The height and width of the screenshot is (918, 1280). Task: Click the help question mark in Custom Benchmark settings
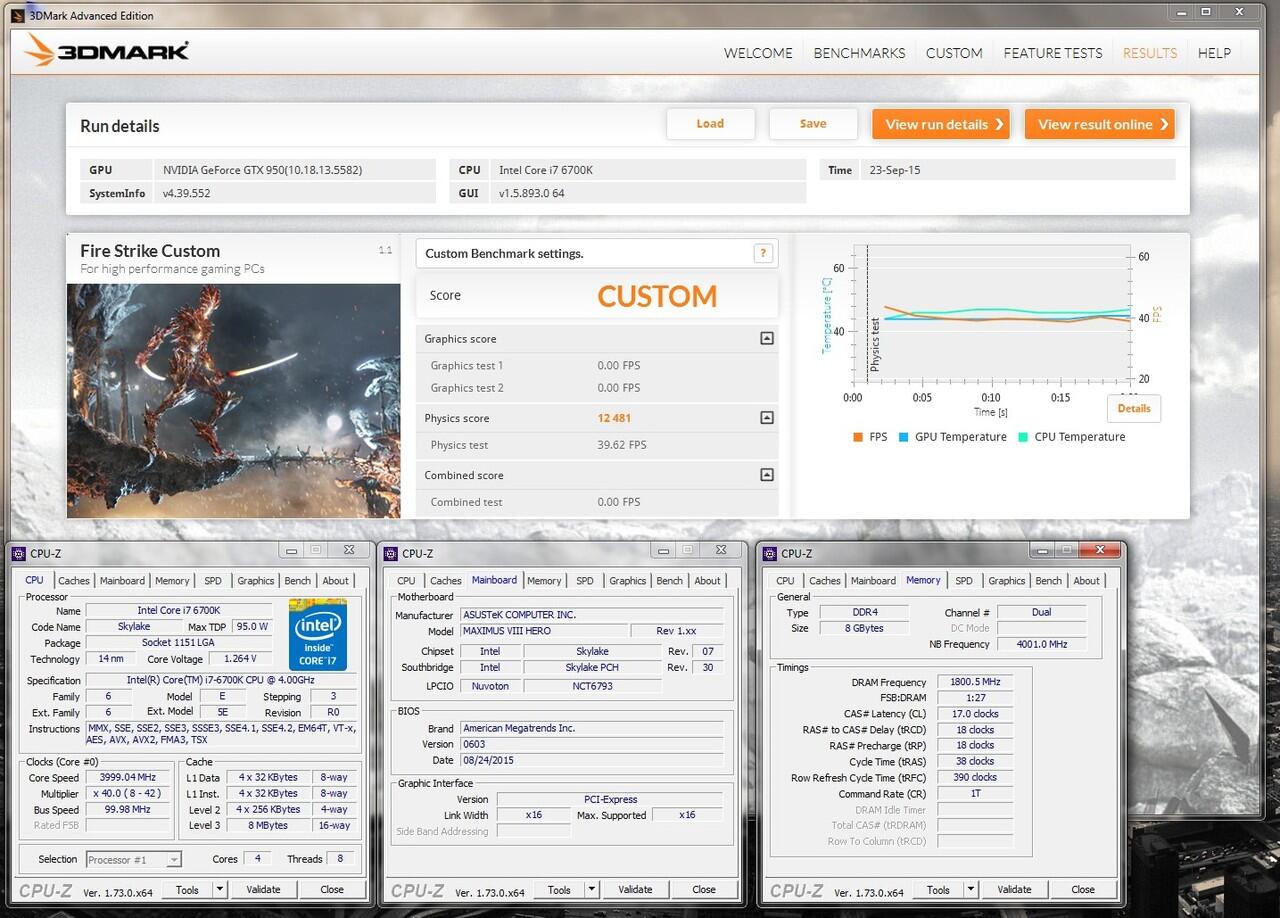tap(763, 253)
